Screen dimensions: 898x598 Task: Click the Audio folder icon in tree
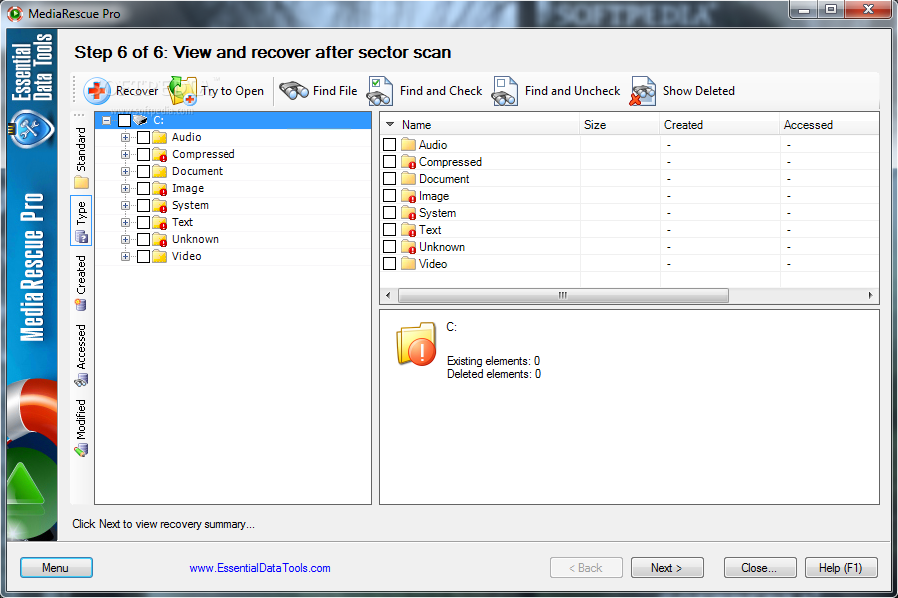(x=160, y=137)
